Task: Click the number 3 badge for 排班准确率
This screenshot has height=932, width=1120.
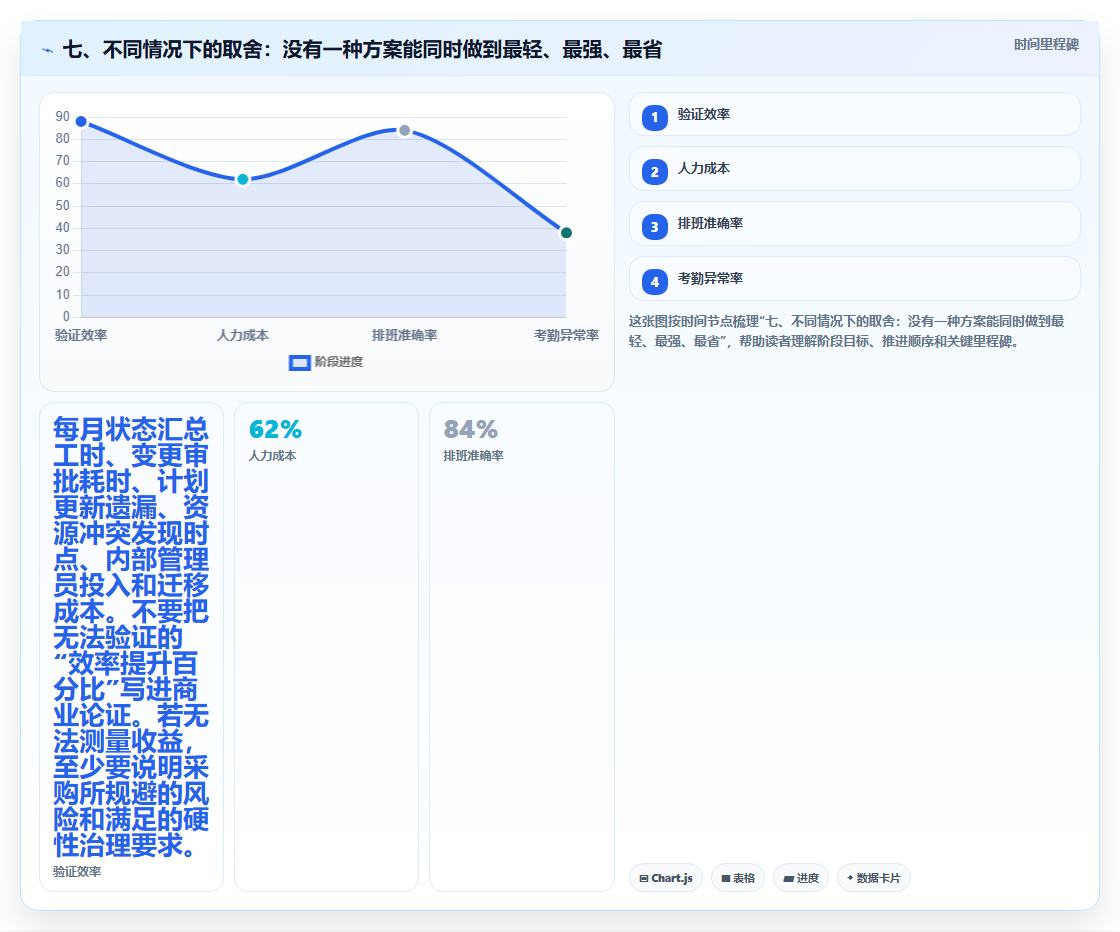Action: (x=654, y=227)
